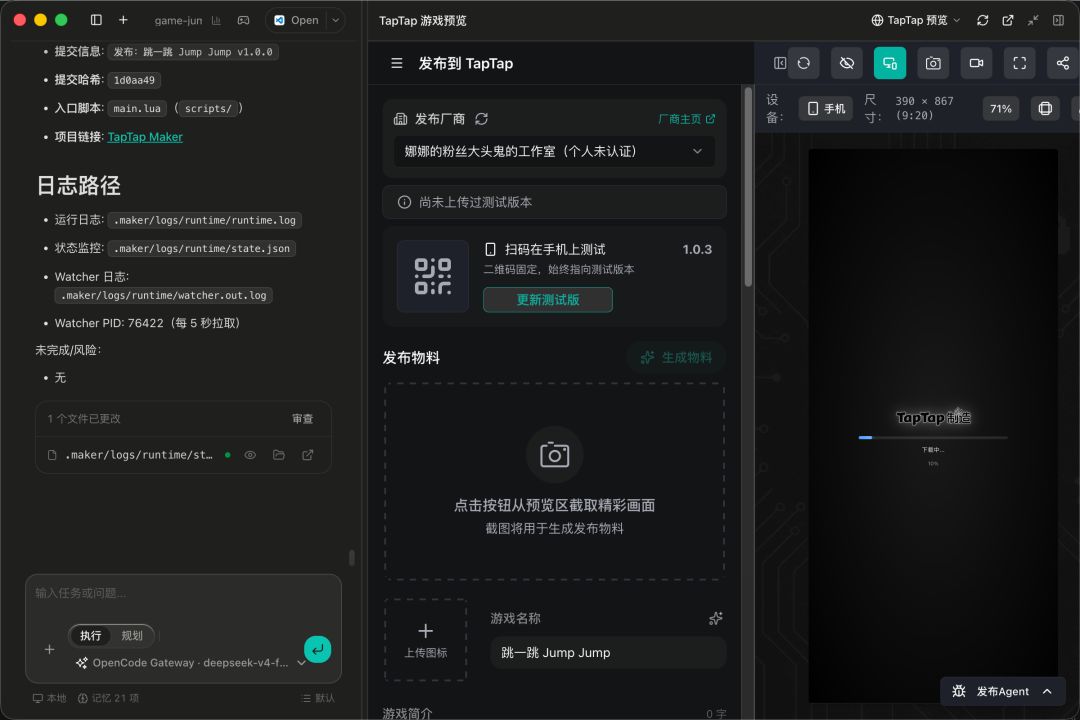Add a new tab with the plus icon
Screen dimensions: 1080x720
(x=123, y=20)
